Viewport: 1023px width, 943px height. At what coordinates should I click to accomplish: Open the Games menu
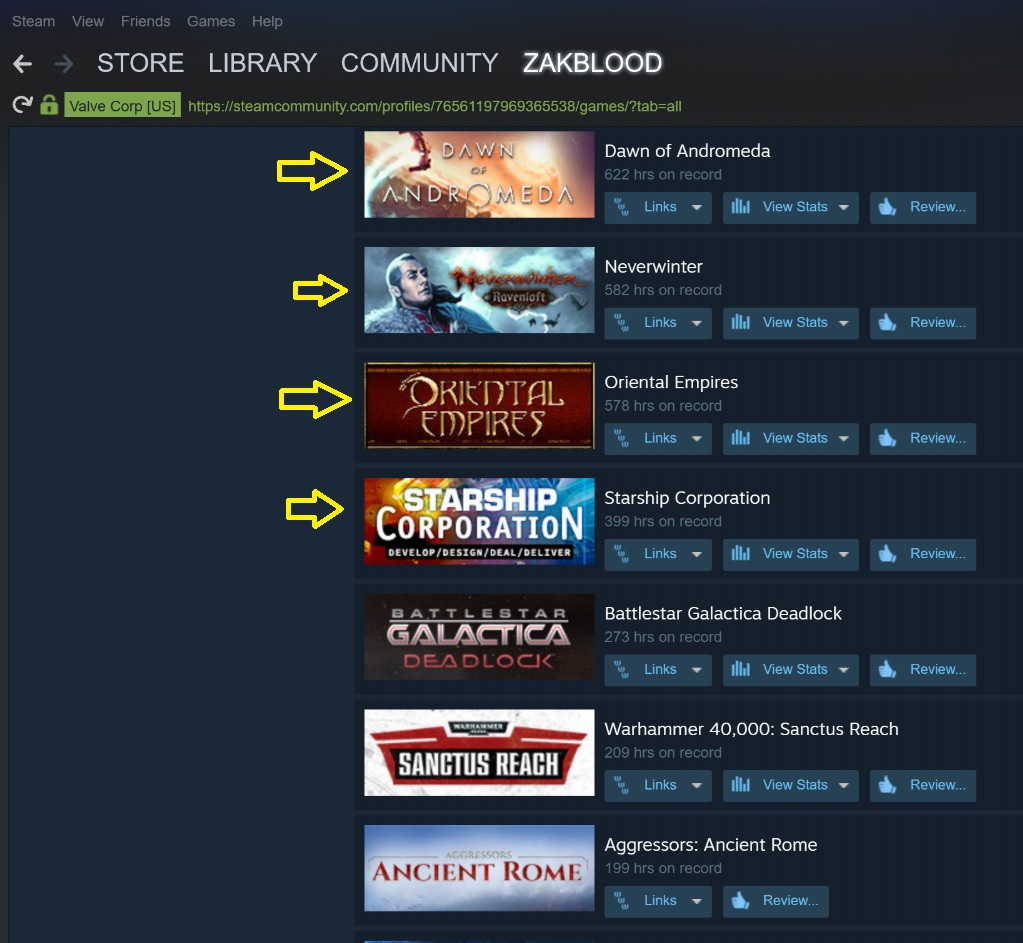211,22
